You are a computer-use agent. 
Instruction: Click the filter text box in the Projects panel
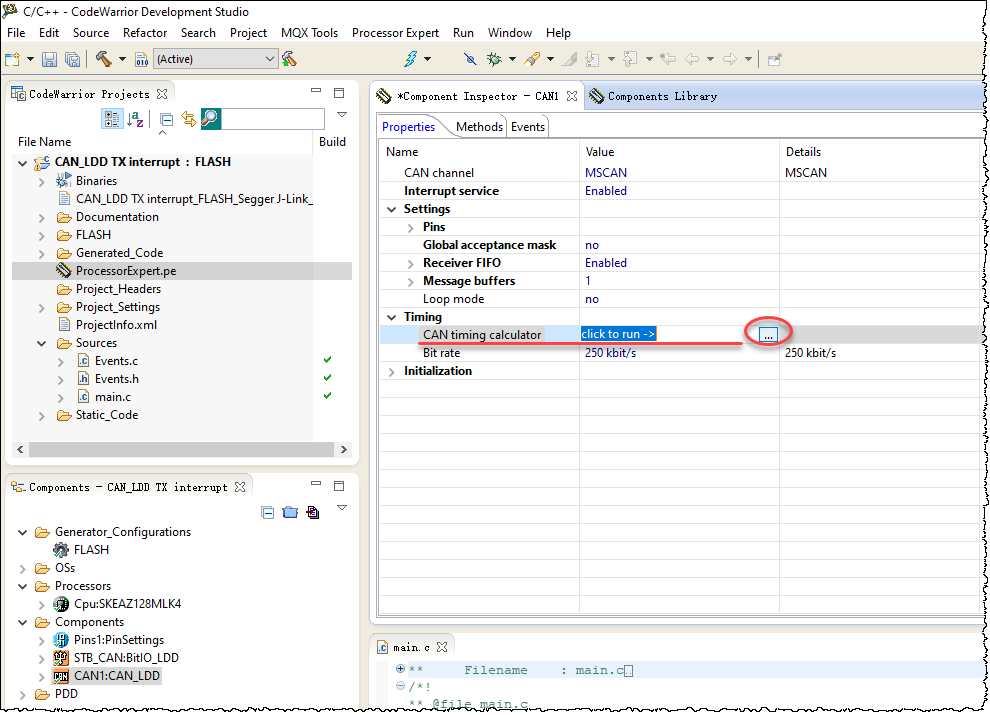point(273,119)
